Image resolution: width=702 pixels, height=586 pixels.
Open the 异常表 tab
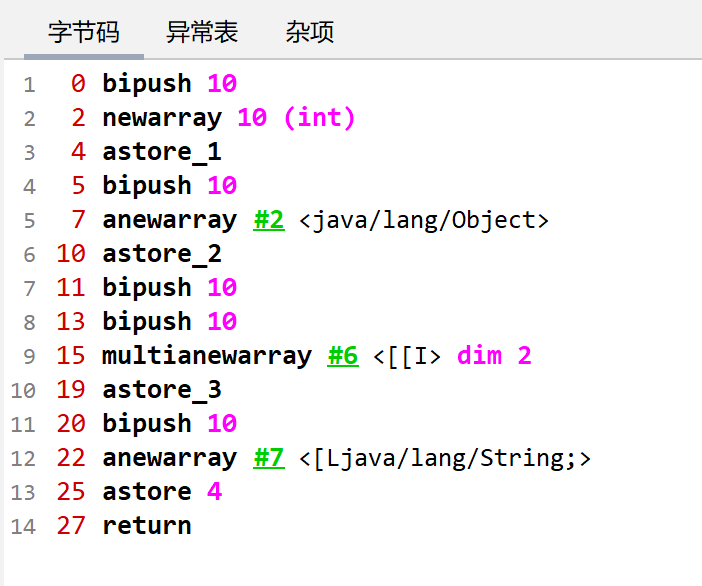click(202, 33)
